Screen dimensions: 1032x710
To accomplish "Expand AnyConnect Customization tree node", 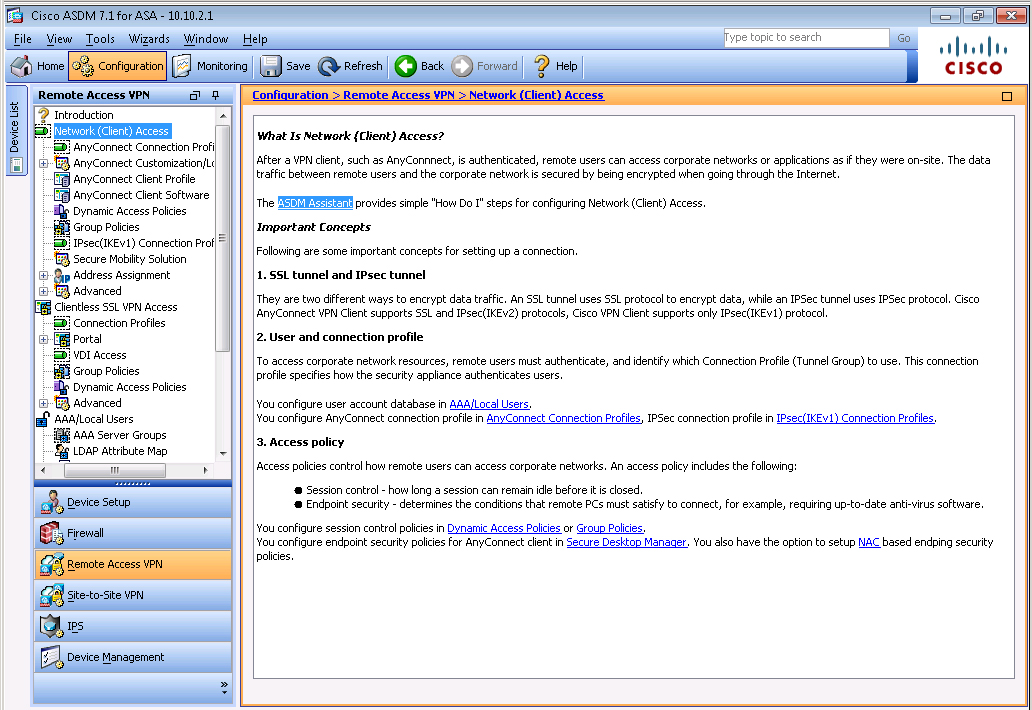I will (x=43, y=163).
